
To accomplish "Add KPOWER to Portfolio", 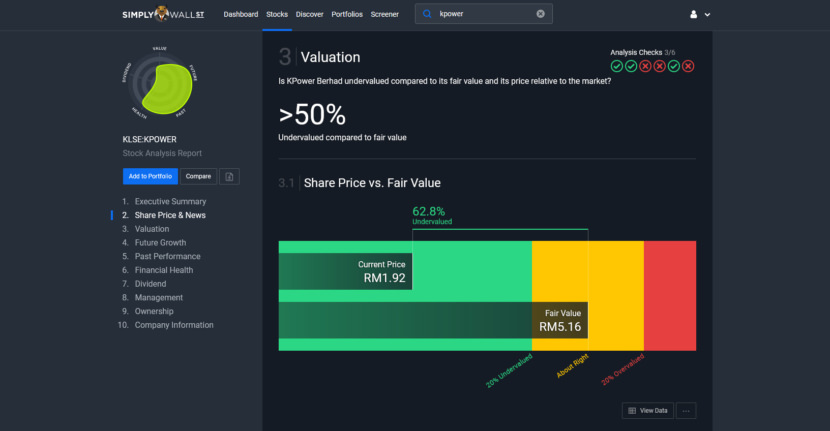I will (150, 176).
